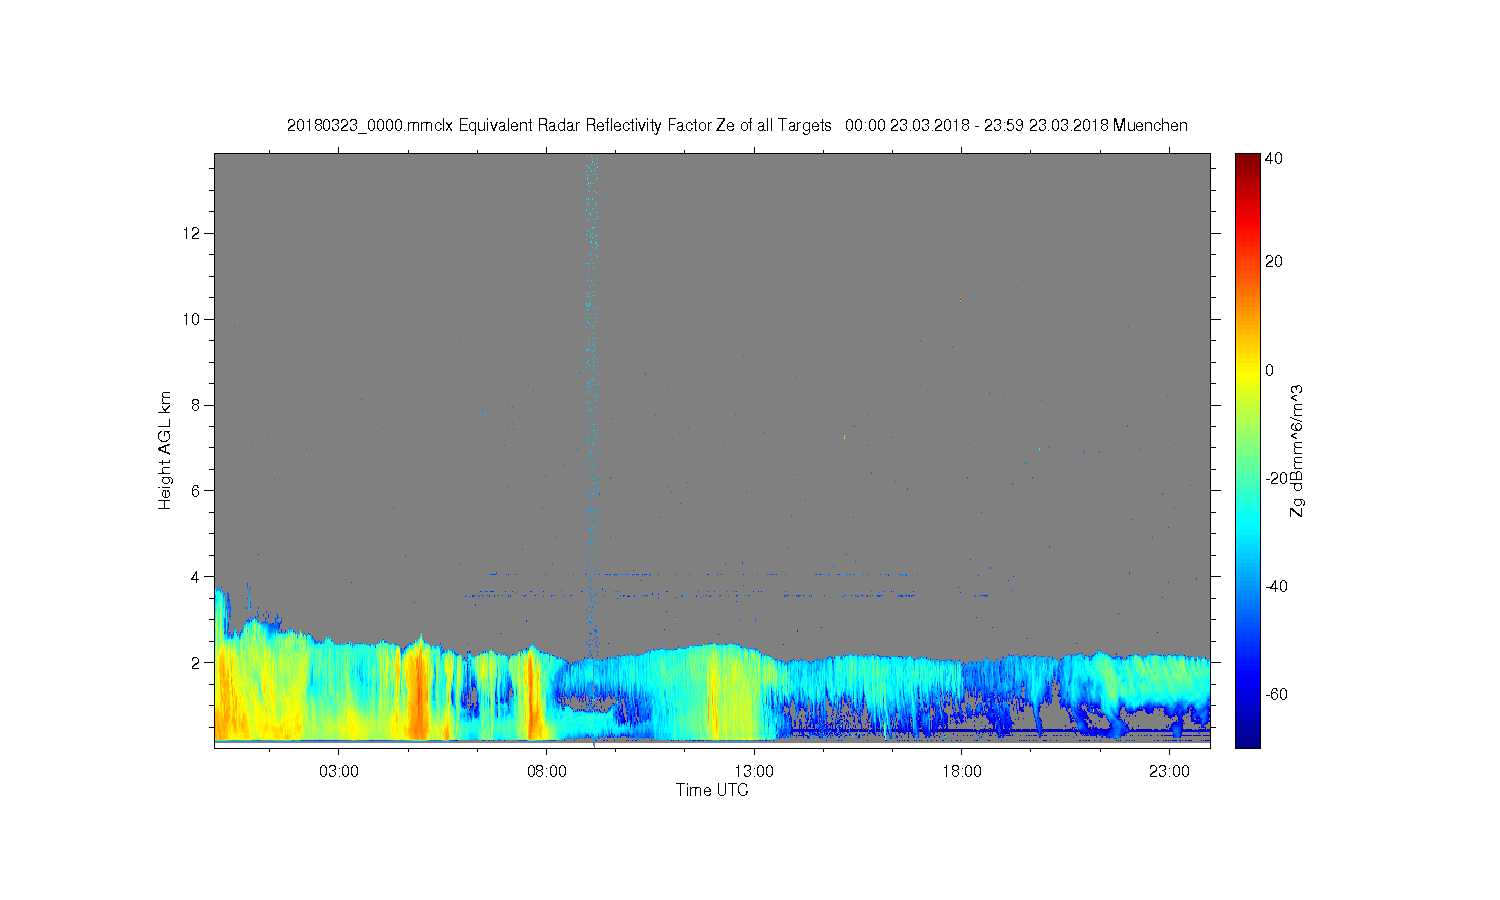1500x900 pixels.
Task: Click the horizontal blue echo line at 4 km
Action: [x=700, y=574]
